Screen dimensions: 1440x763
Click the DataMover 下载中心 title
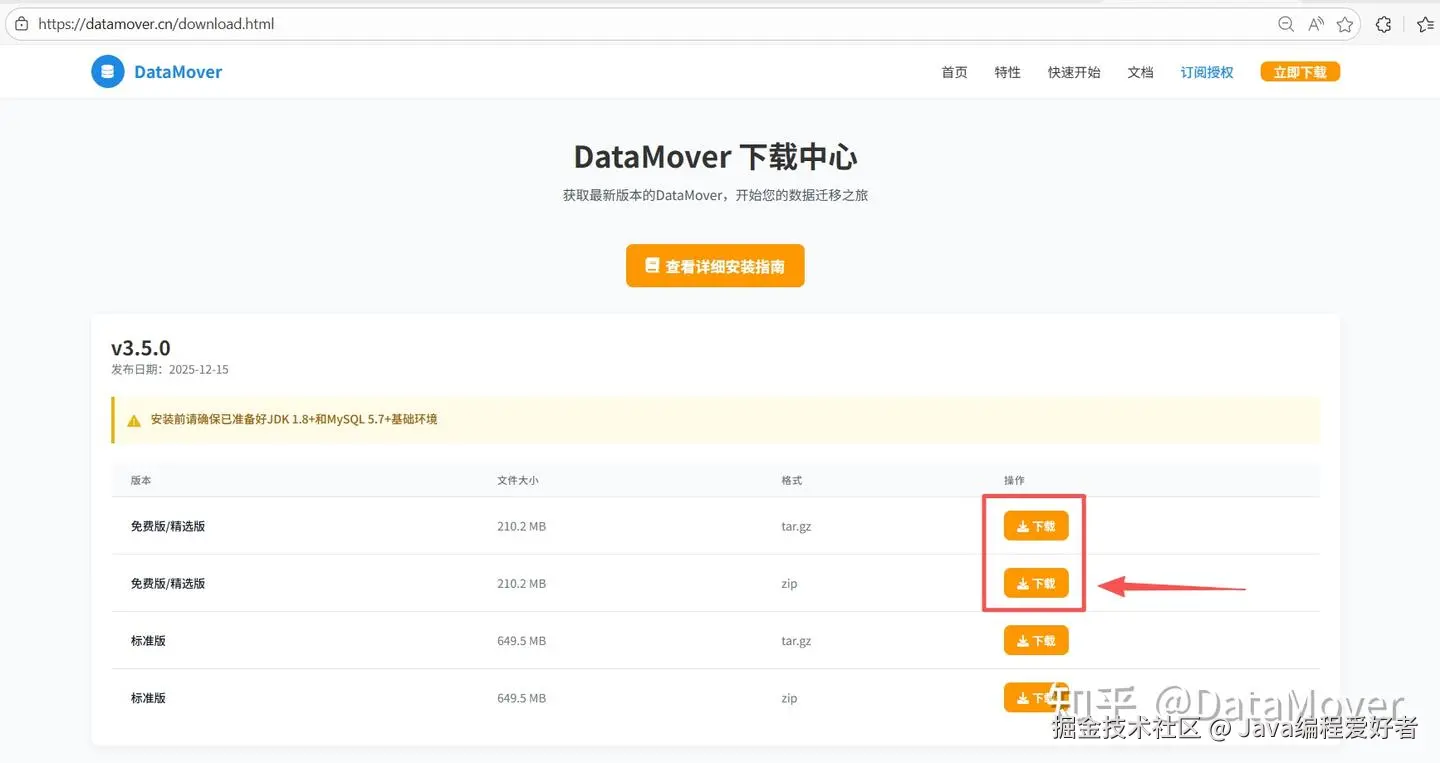click(715, 157)
